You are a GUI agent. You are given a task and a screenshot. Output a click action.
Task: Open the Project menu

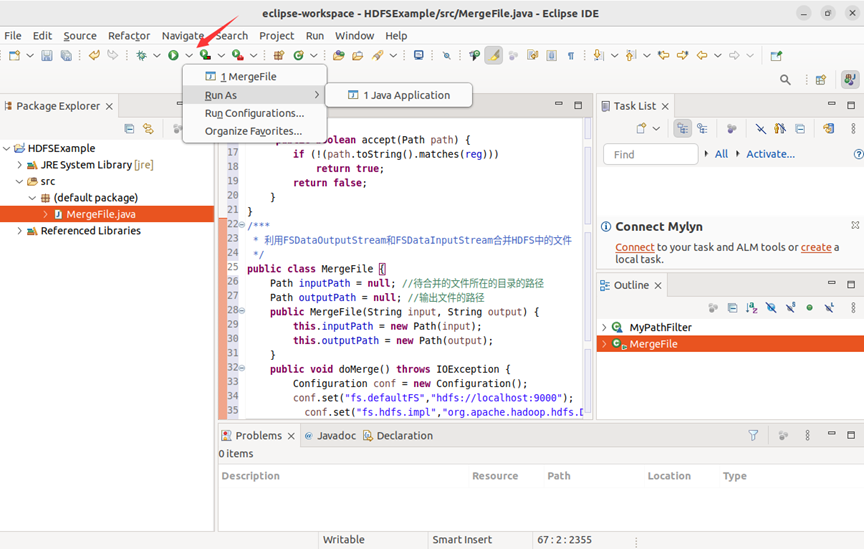(277, 36)
